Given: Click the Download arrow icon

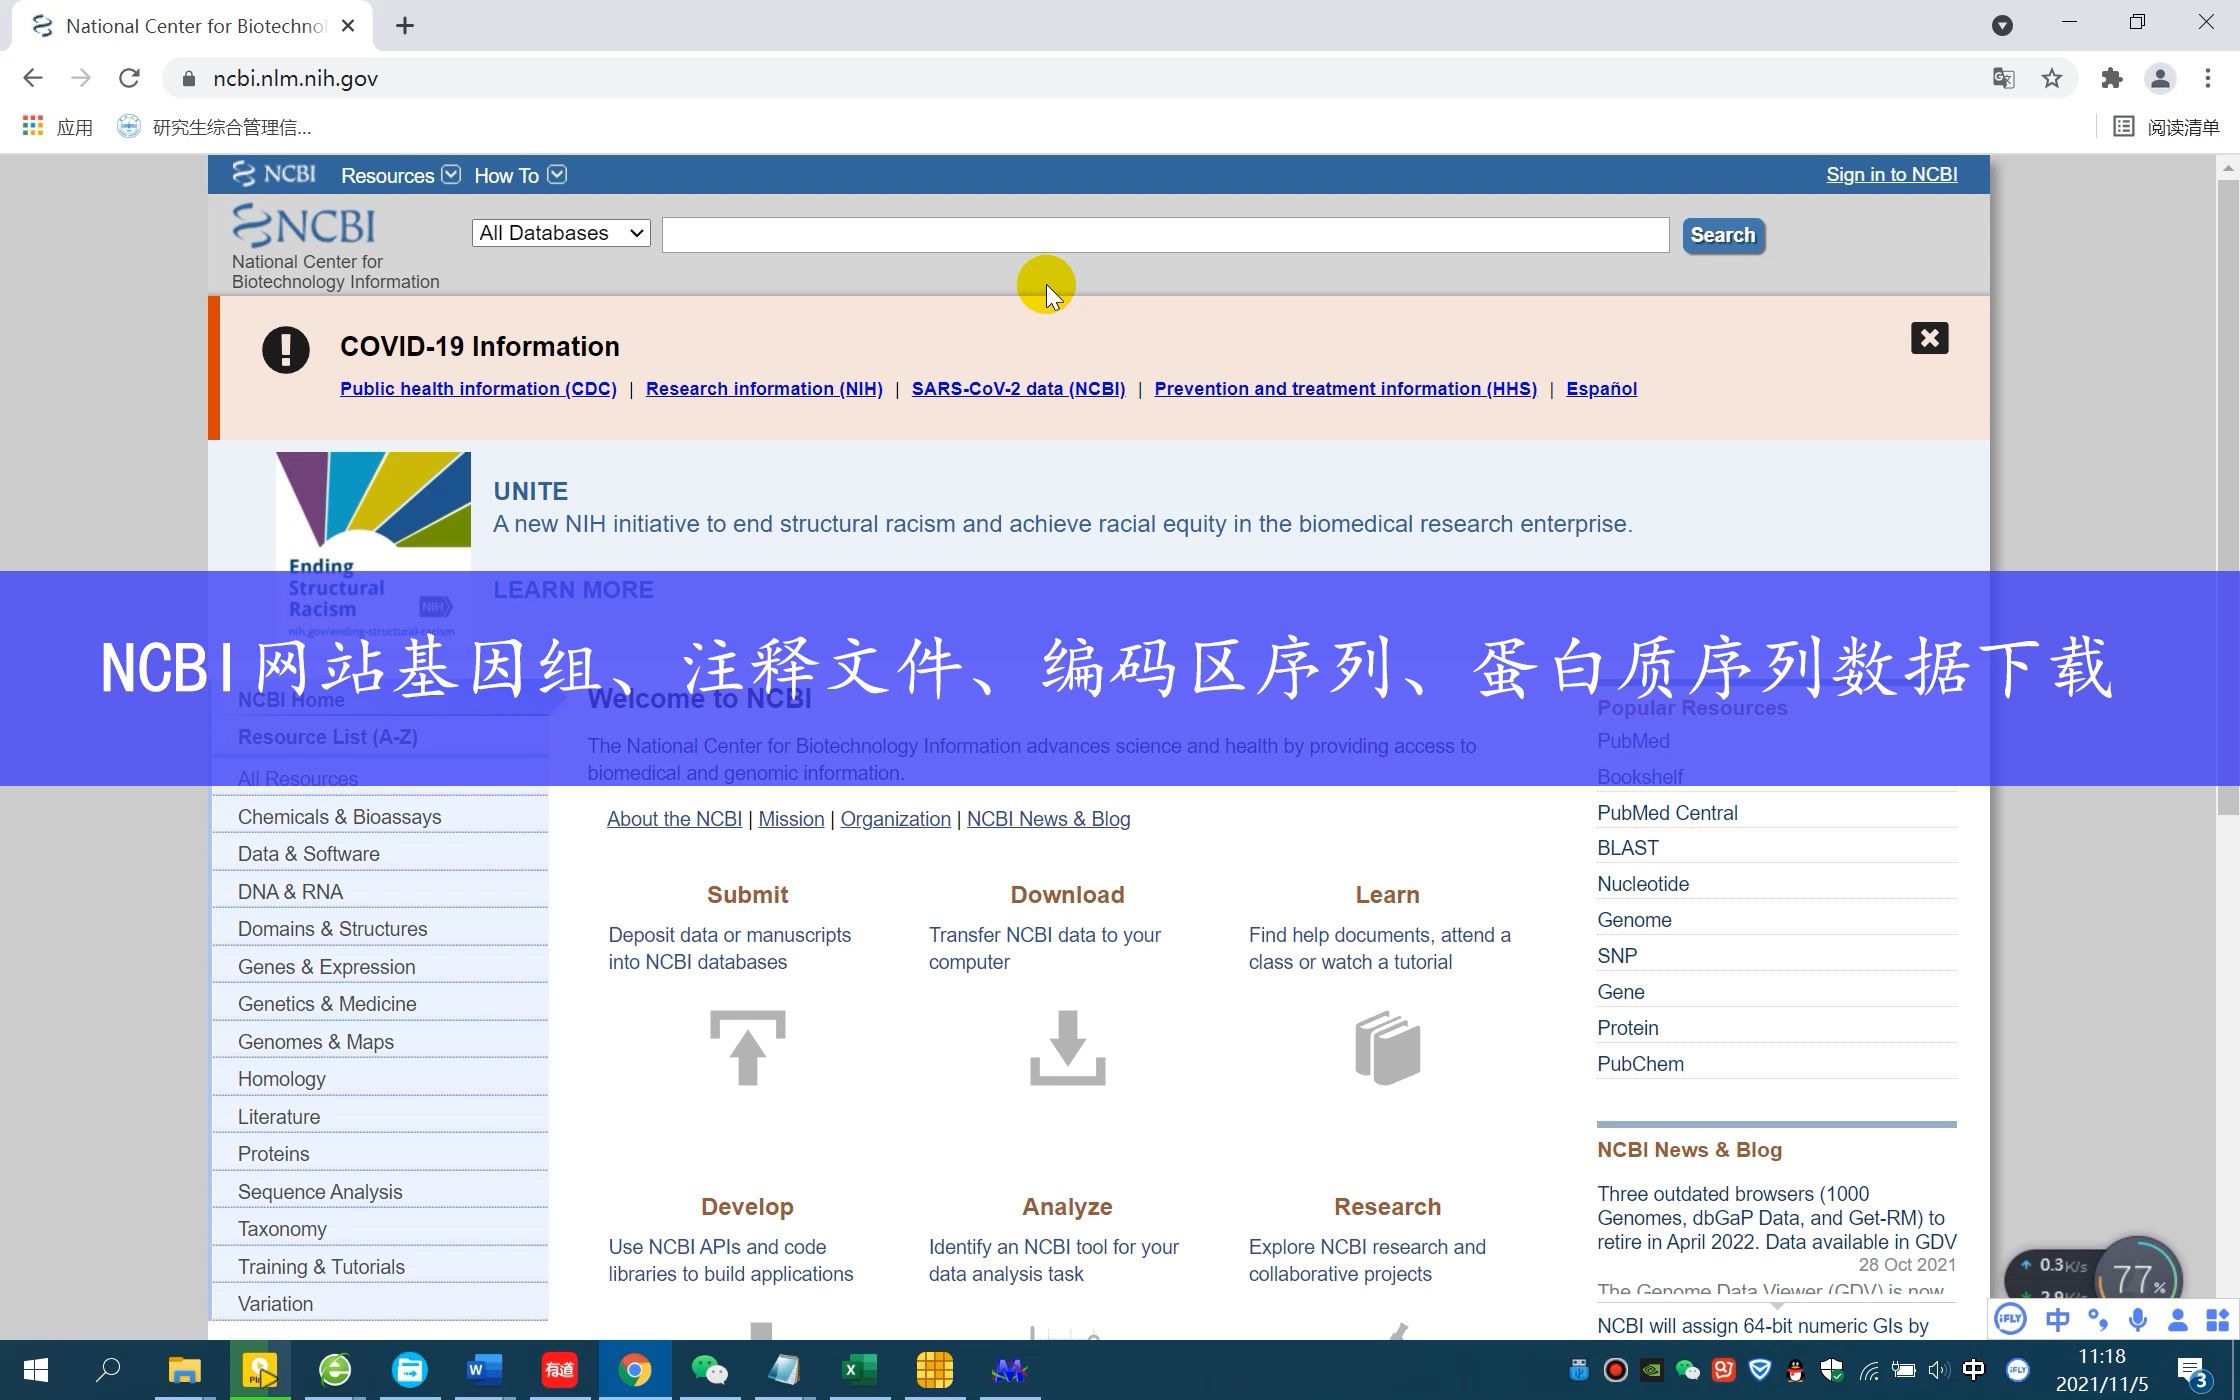Looking at the screenshot, I should (x=1067, y=1047).
